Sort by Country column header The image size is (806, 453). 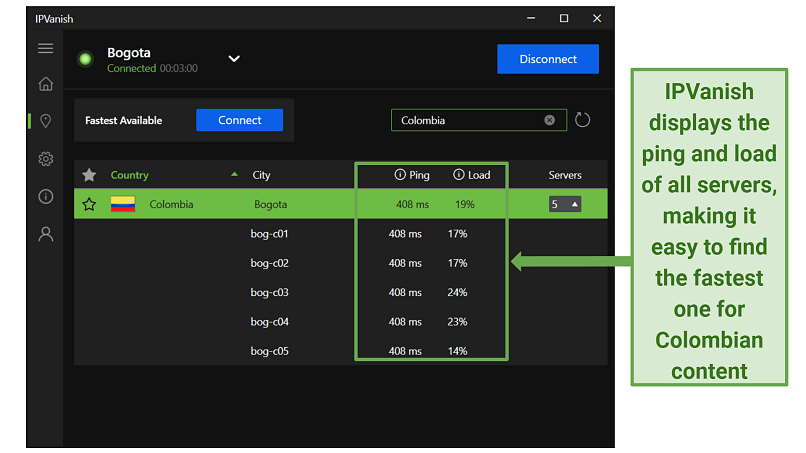(130, 175)
